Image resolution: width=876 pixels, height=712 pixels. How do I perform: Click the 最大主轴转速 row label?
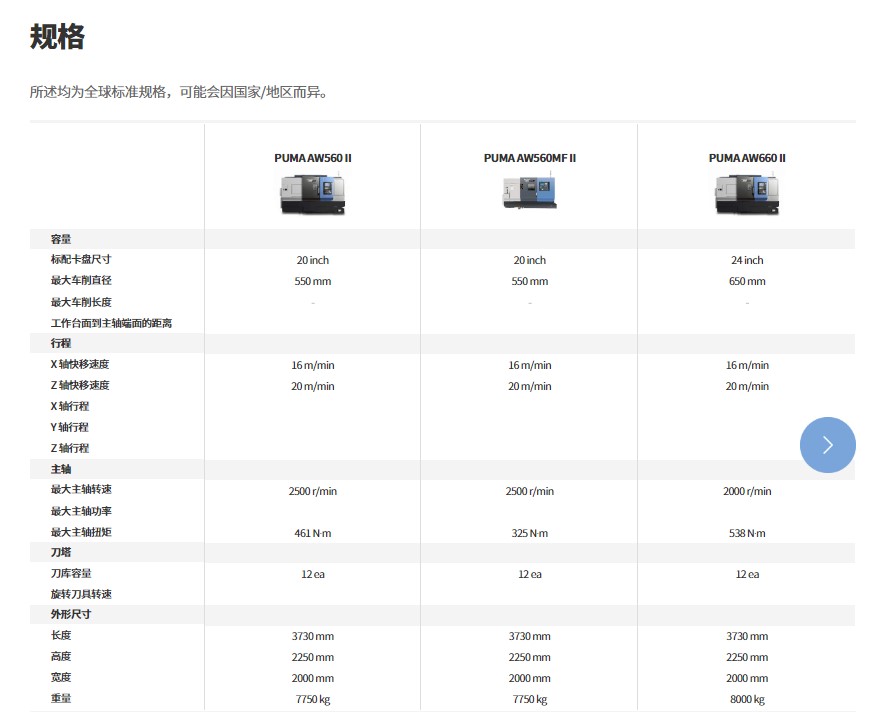pyautogui.click(x=81, y=490)
